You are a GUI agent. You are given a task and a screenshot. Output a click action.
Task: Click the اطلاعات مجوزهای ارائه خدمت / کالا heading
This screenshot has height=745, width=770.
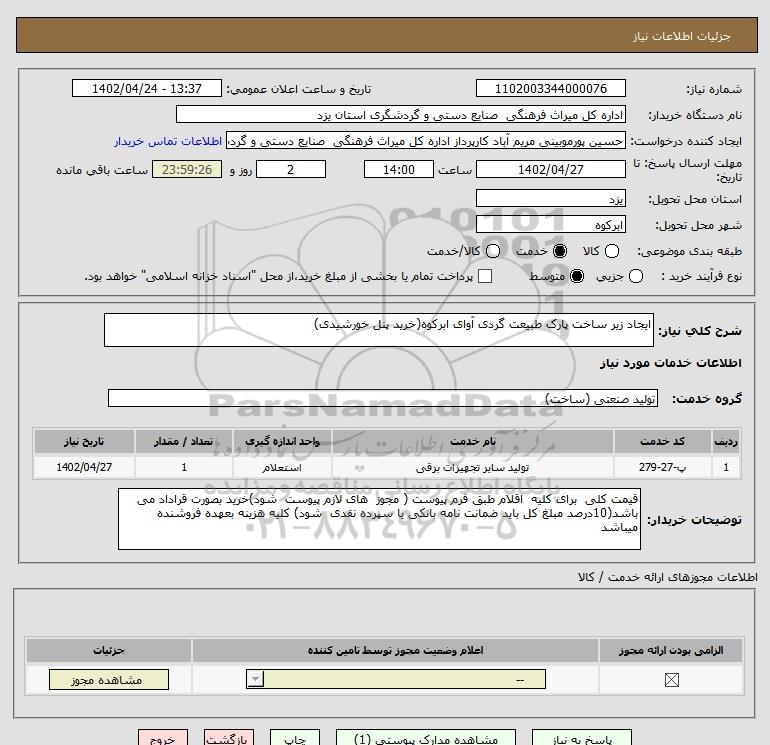(667, 577)
